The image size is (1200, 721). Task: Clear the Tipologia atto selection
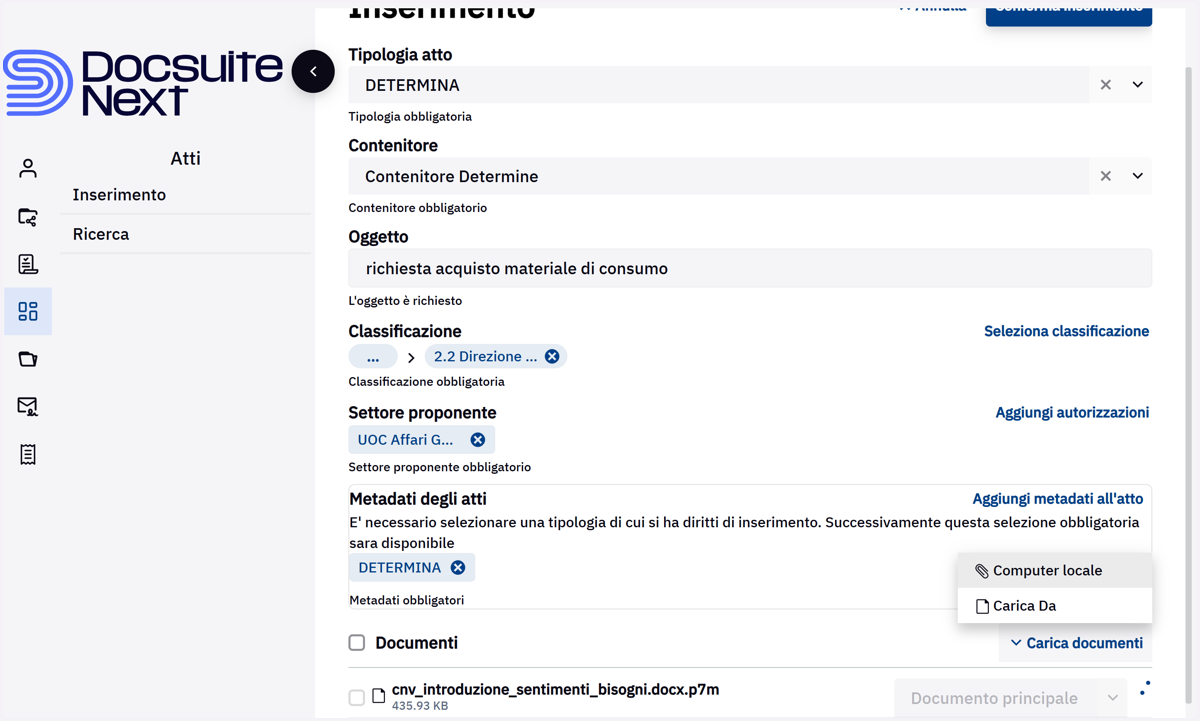1105,85
